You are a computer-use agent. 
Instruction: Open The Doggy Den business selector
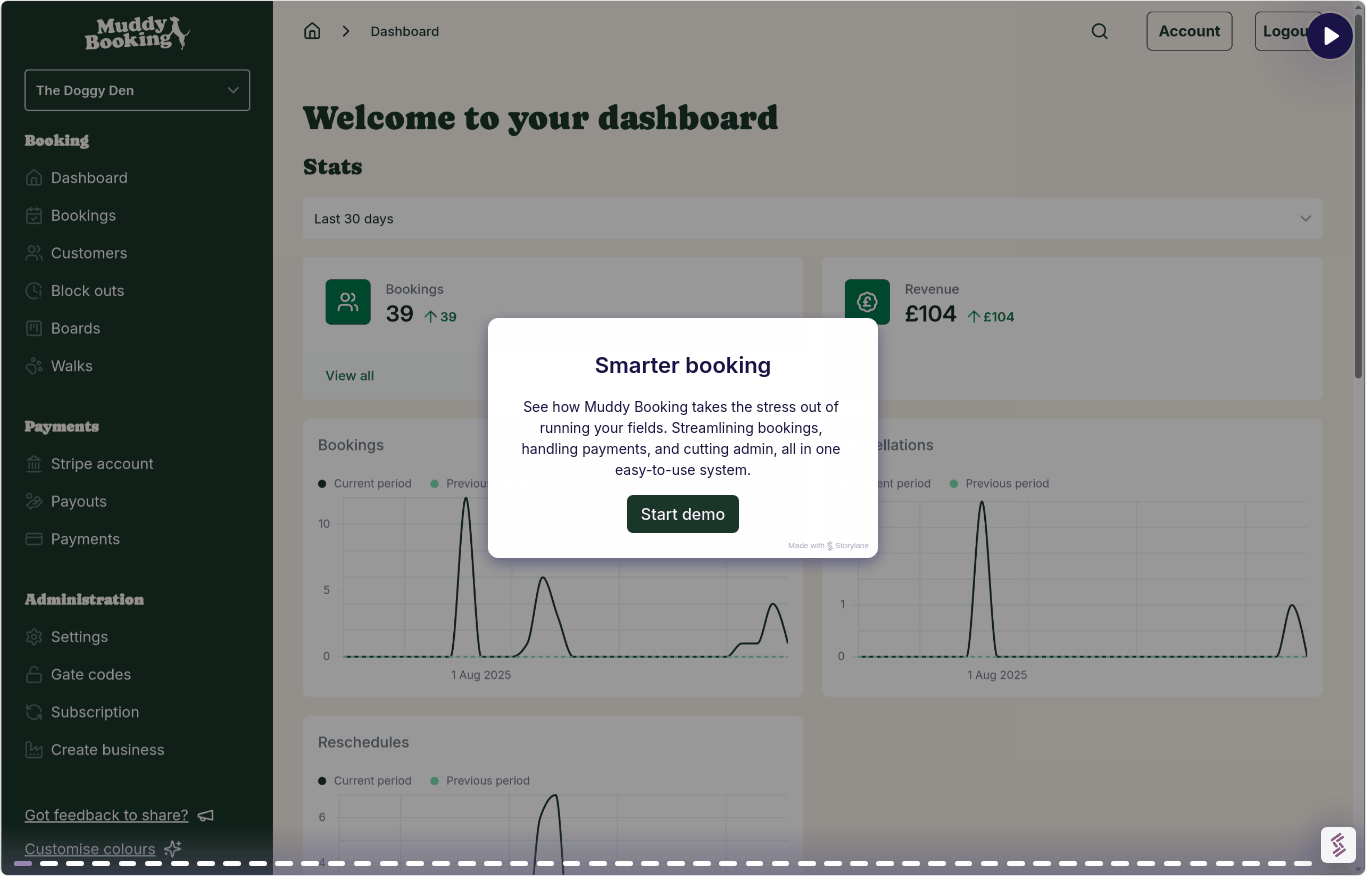[137, 90]
